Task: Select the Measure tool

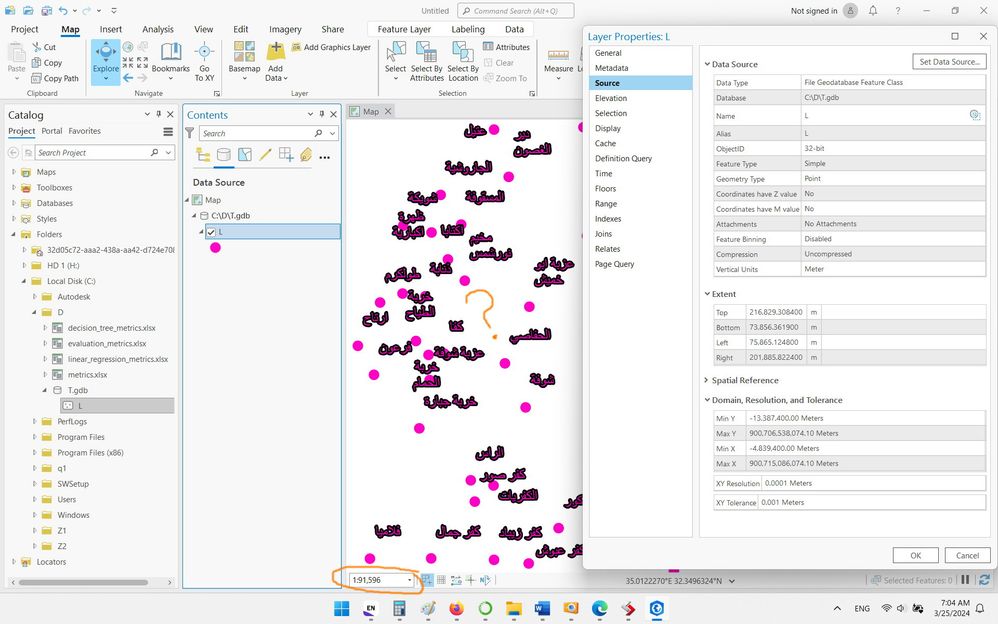Action: pyautogui.click(x=560, y=57)
